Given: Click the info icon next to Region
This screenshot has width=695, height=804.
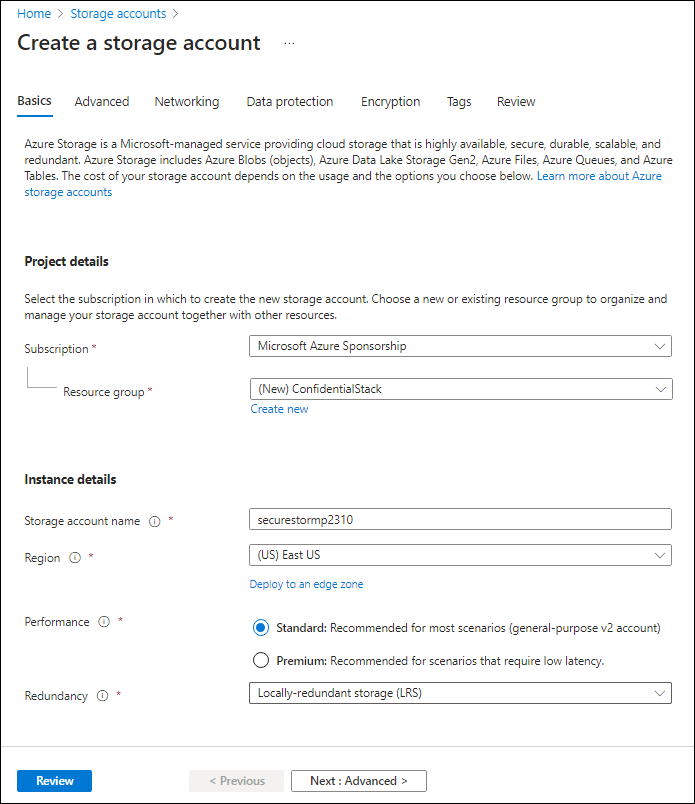Looking at the screenshot, I should coord(75,558).
